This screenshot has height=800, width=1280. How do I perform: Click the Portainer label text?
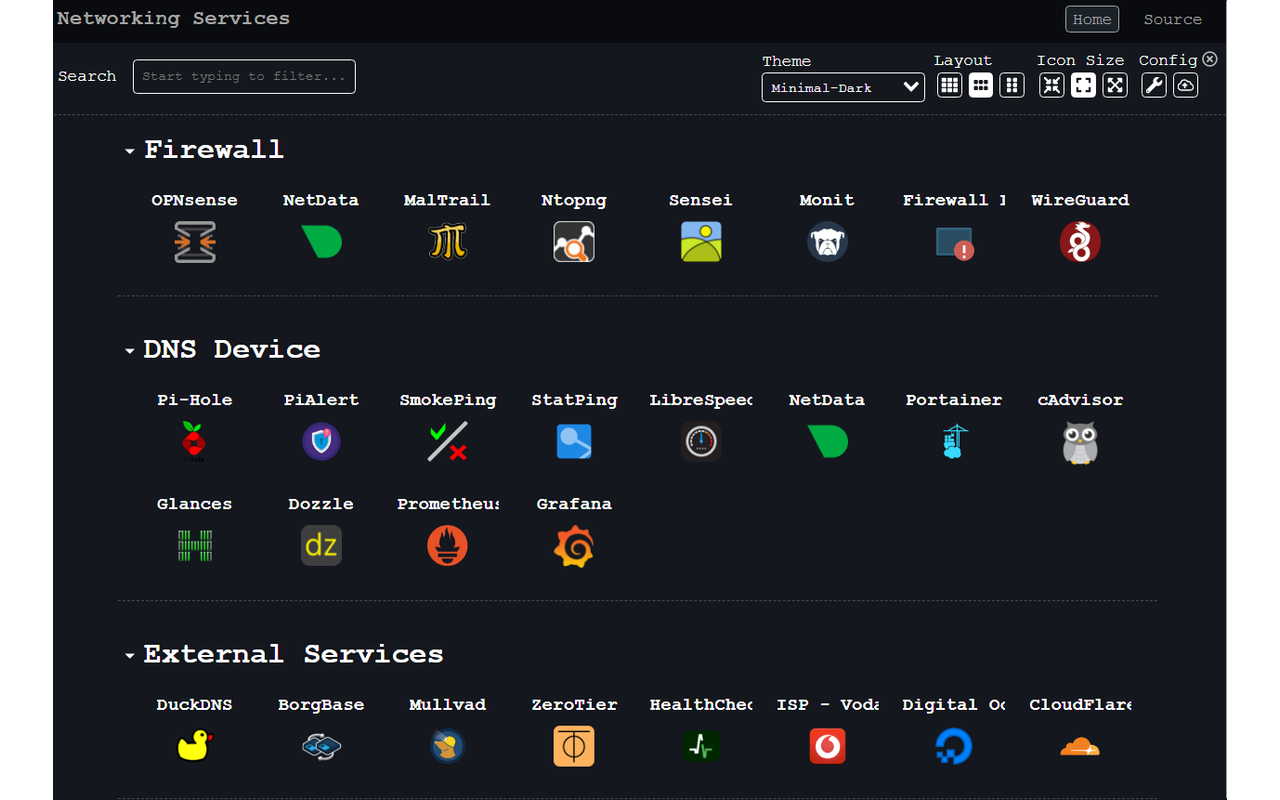coord(954,400)
